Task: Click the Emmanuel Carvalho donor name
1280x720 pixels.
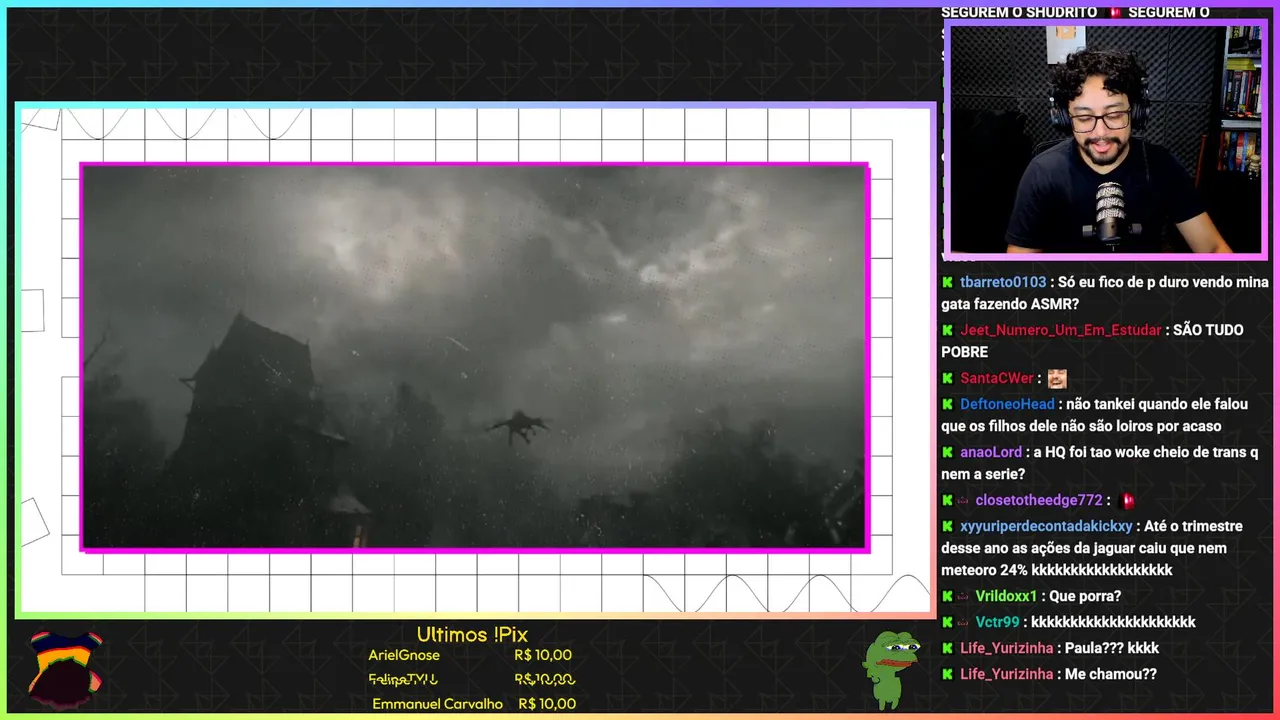Action: coord(437,704)
